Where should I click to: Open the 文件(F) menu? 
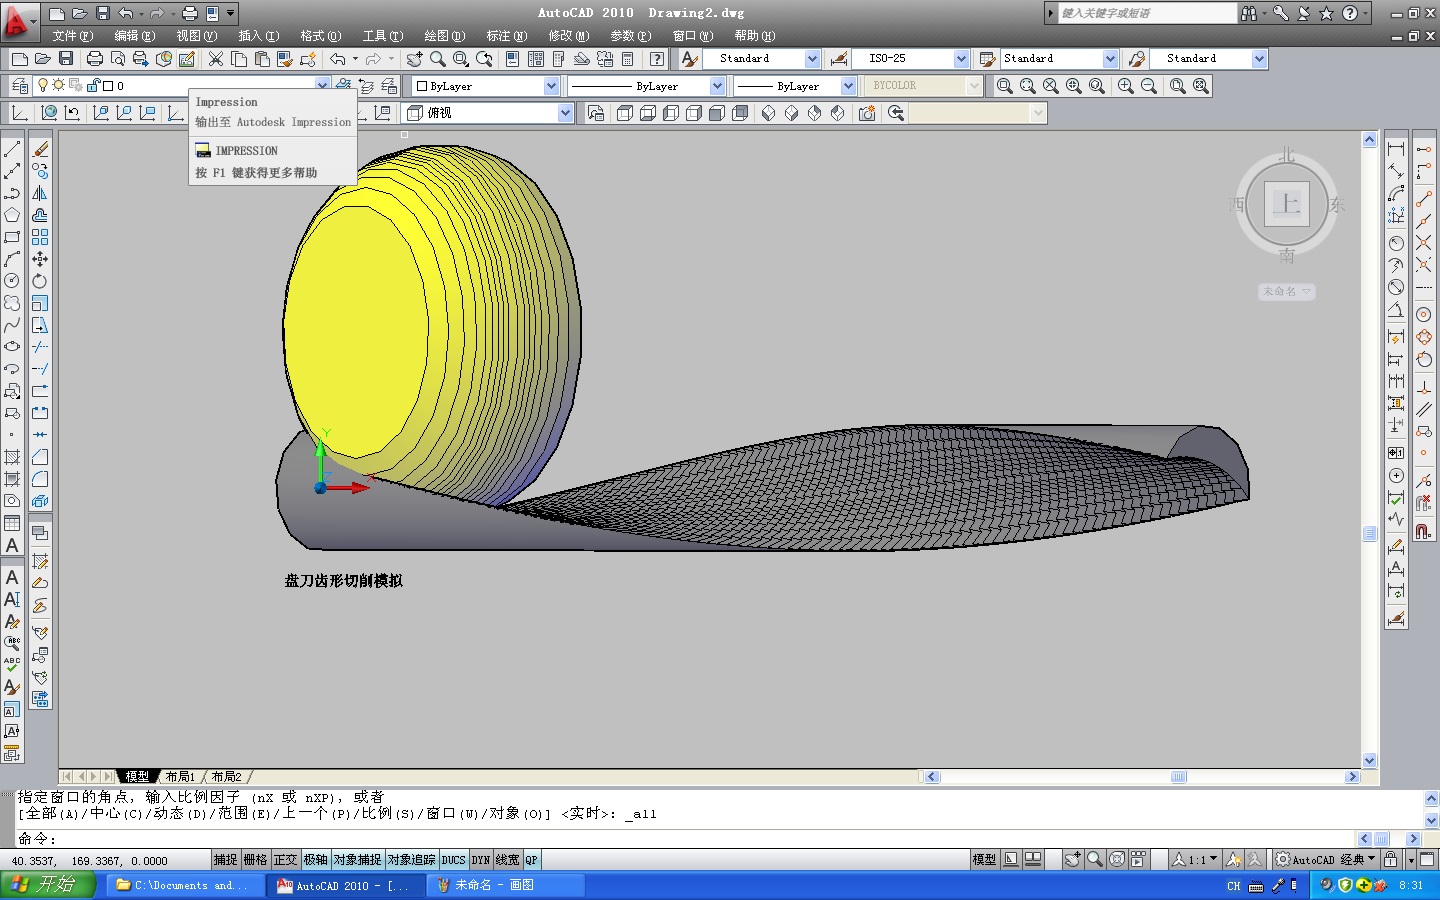[x=73, y=36]
